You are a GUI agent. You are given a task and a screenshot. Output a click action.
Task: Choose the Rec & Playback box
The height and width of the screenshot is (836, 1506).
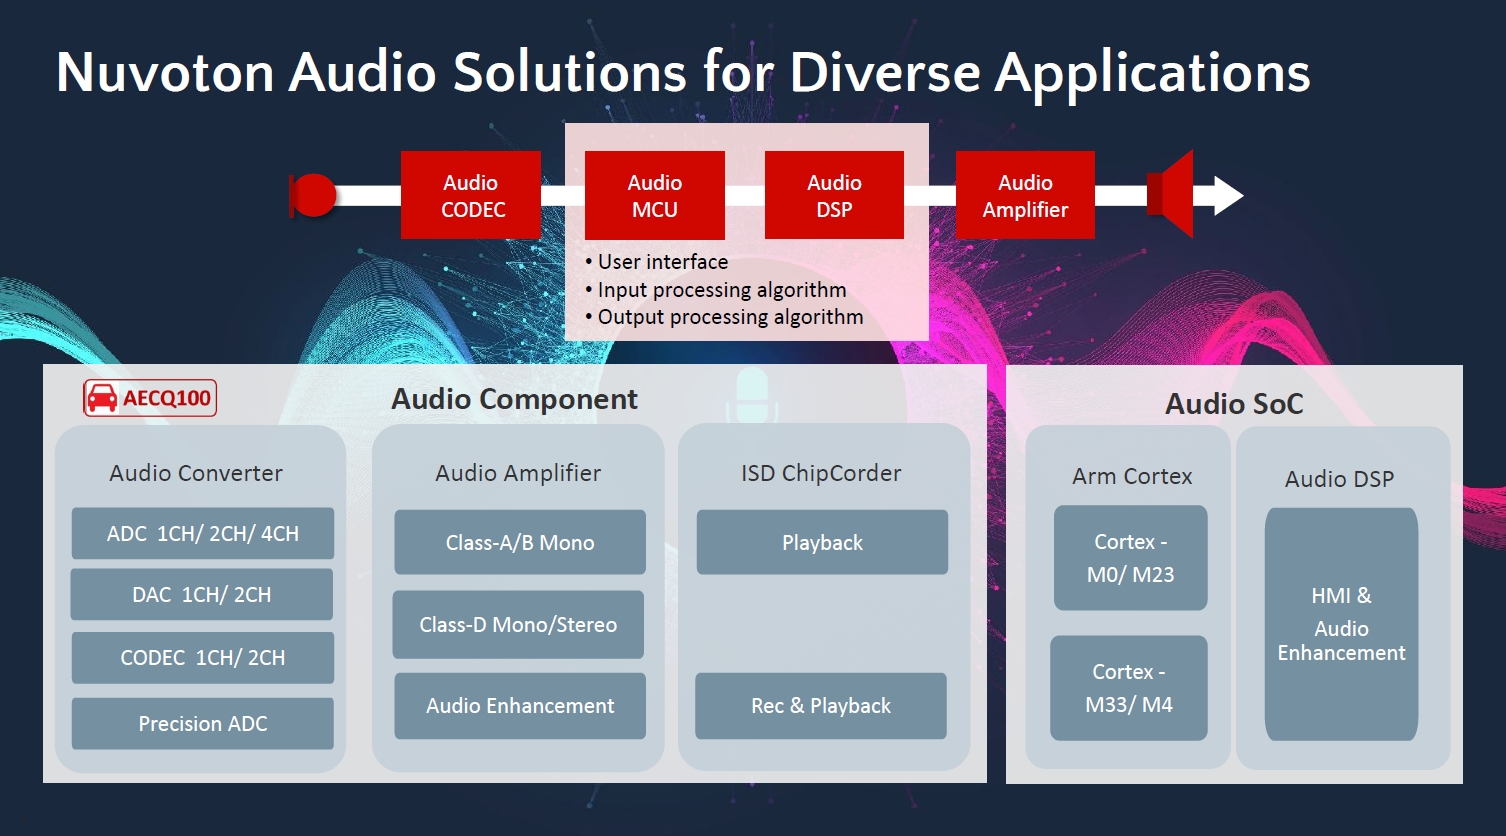coord(821,706)
